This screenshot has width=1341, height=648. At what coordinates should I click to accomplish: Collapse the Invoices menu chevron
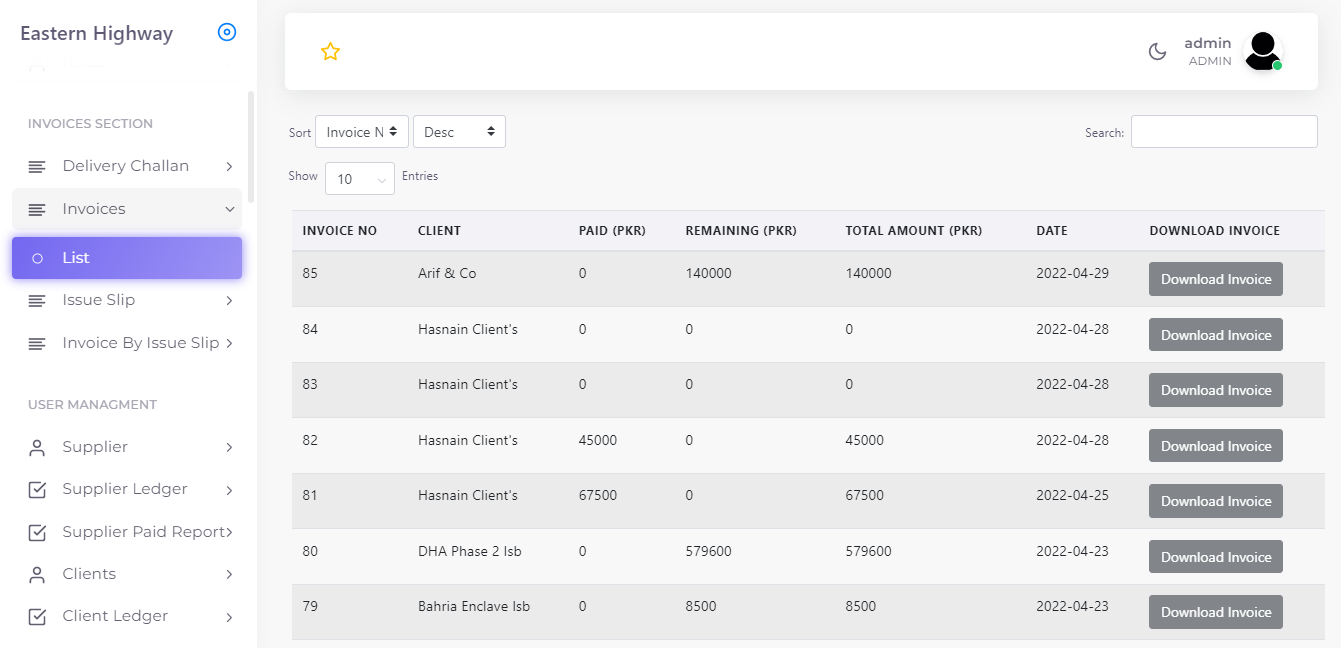point(229,209)
